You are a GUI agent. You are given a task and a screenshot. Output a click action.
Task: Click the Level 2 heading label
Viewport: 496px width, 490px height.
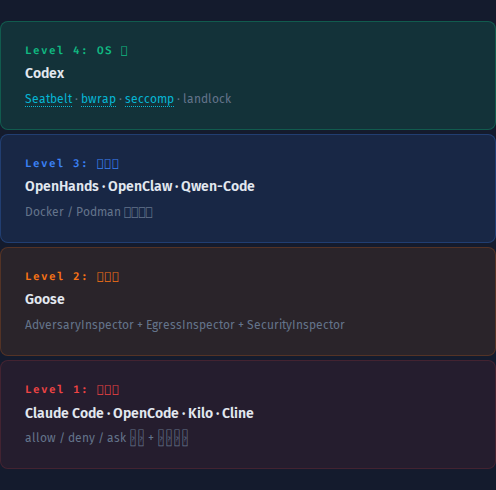[x=72, y=277]
